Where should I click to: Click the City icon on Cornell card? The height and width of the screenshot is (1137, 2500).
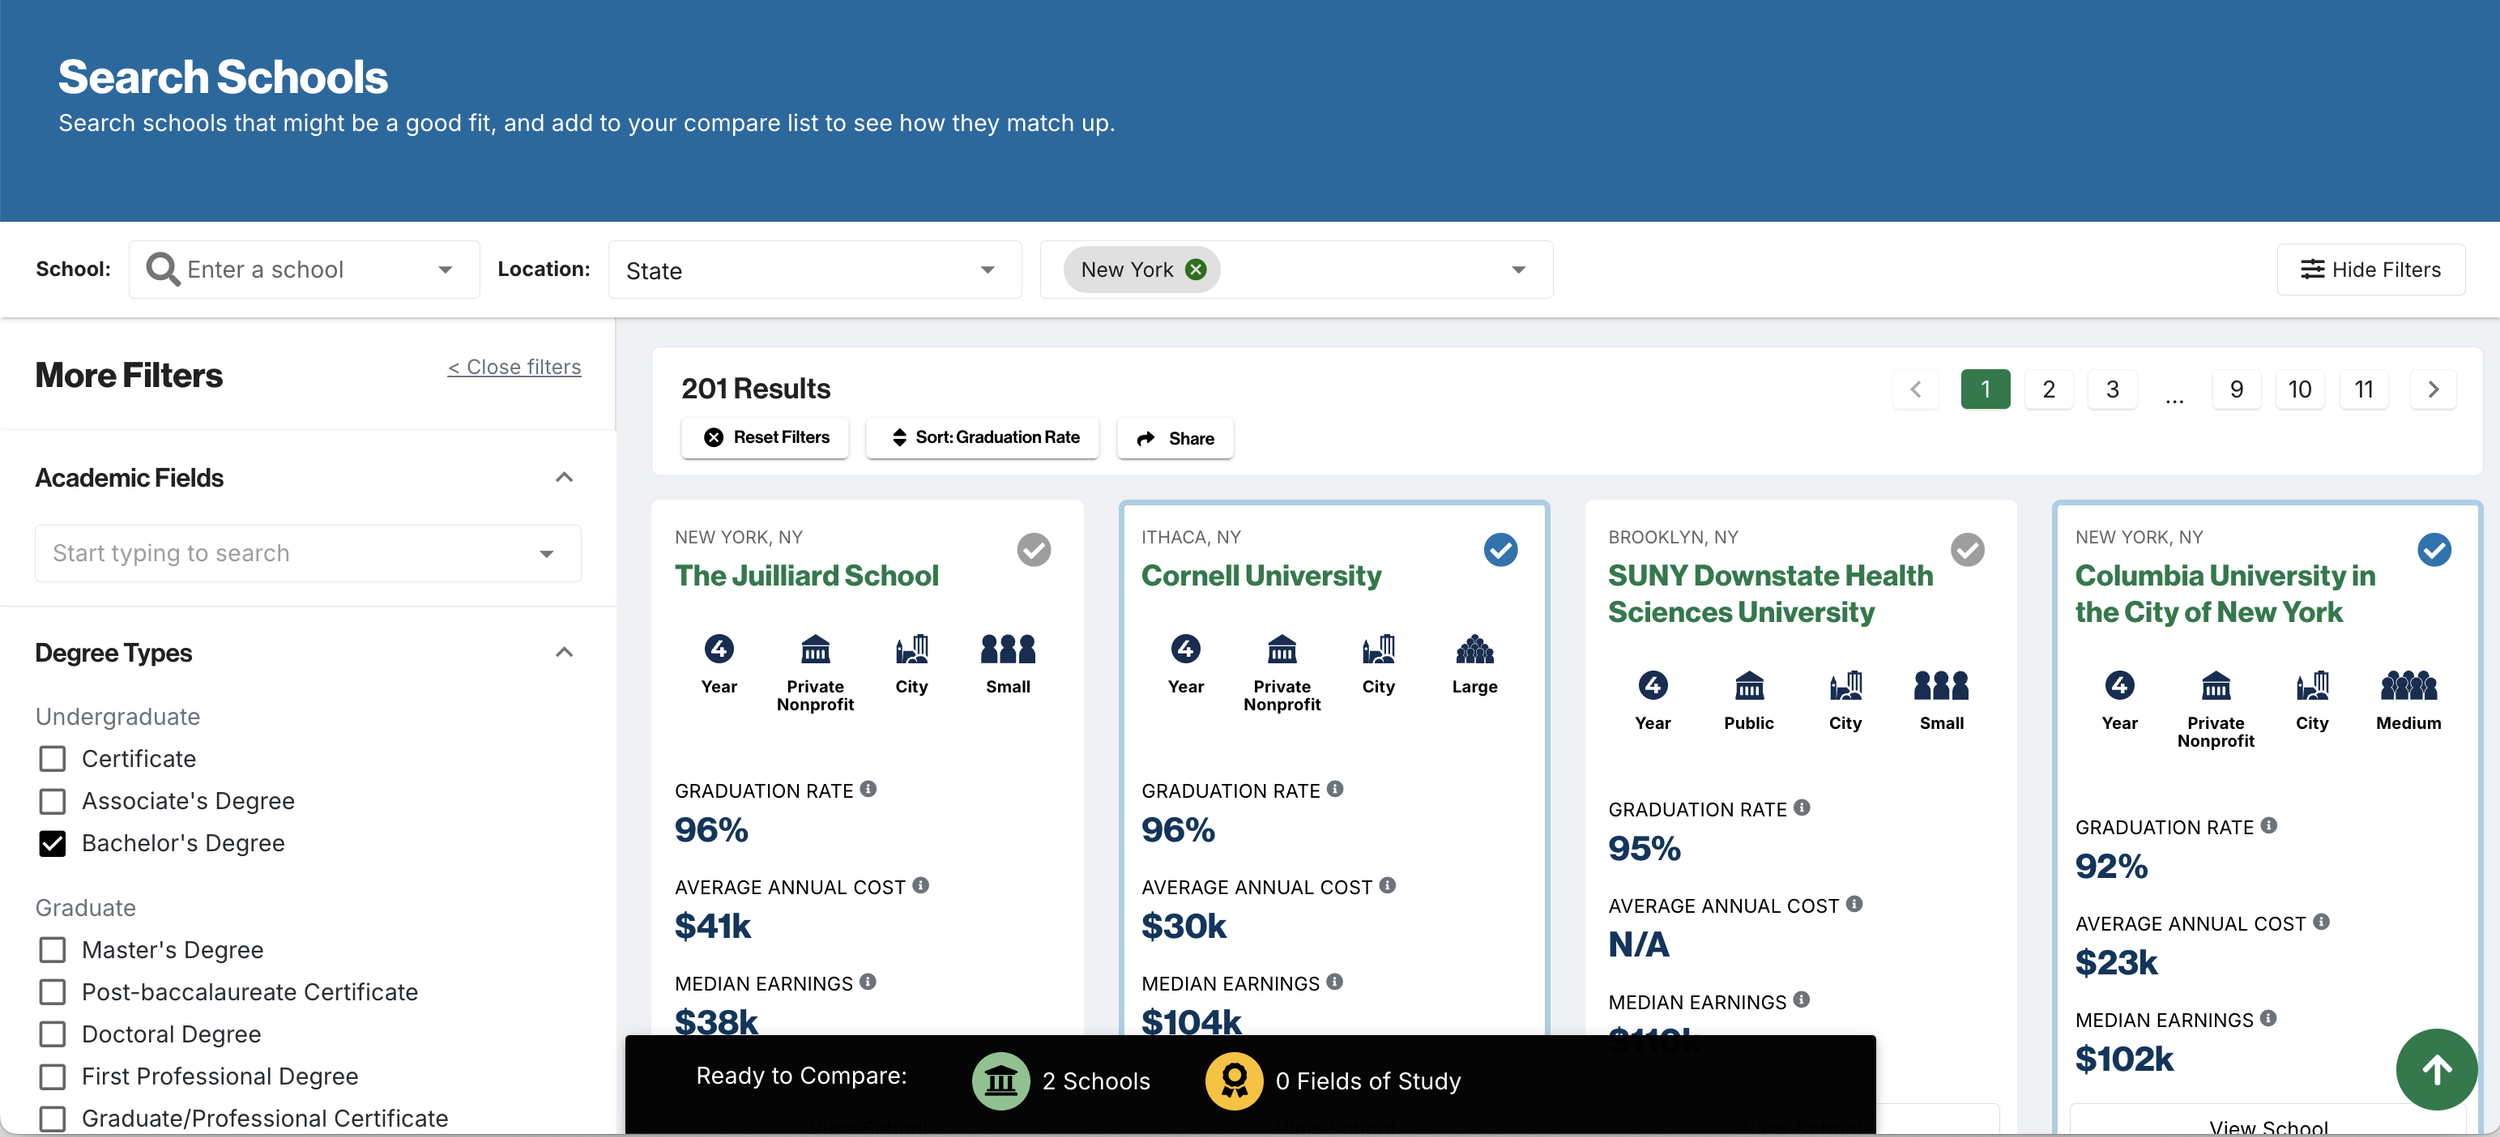click(x=1378, y=649)
